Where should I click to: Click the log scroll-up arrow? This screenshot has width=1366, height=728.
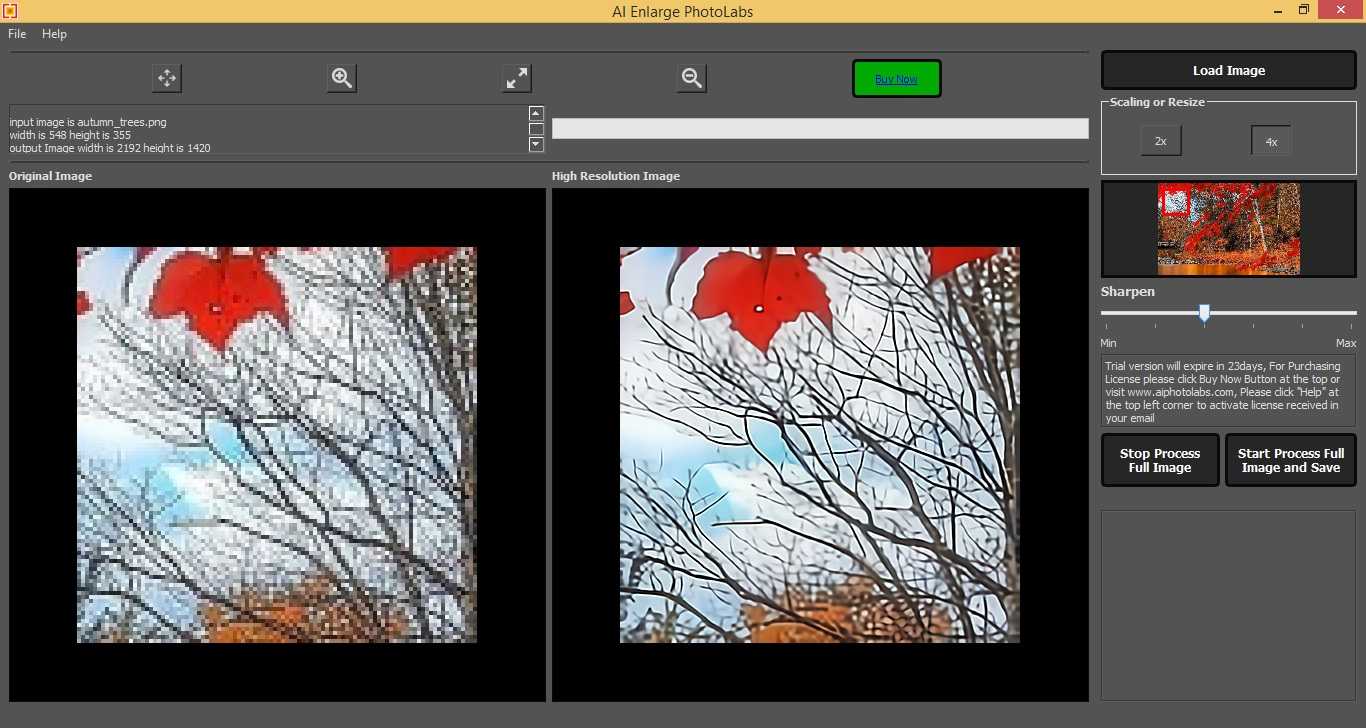coord(536,112)
